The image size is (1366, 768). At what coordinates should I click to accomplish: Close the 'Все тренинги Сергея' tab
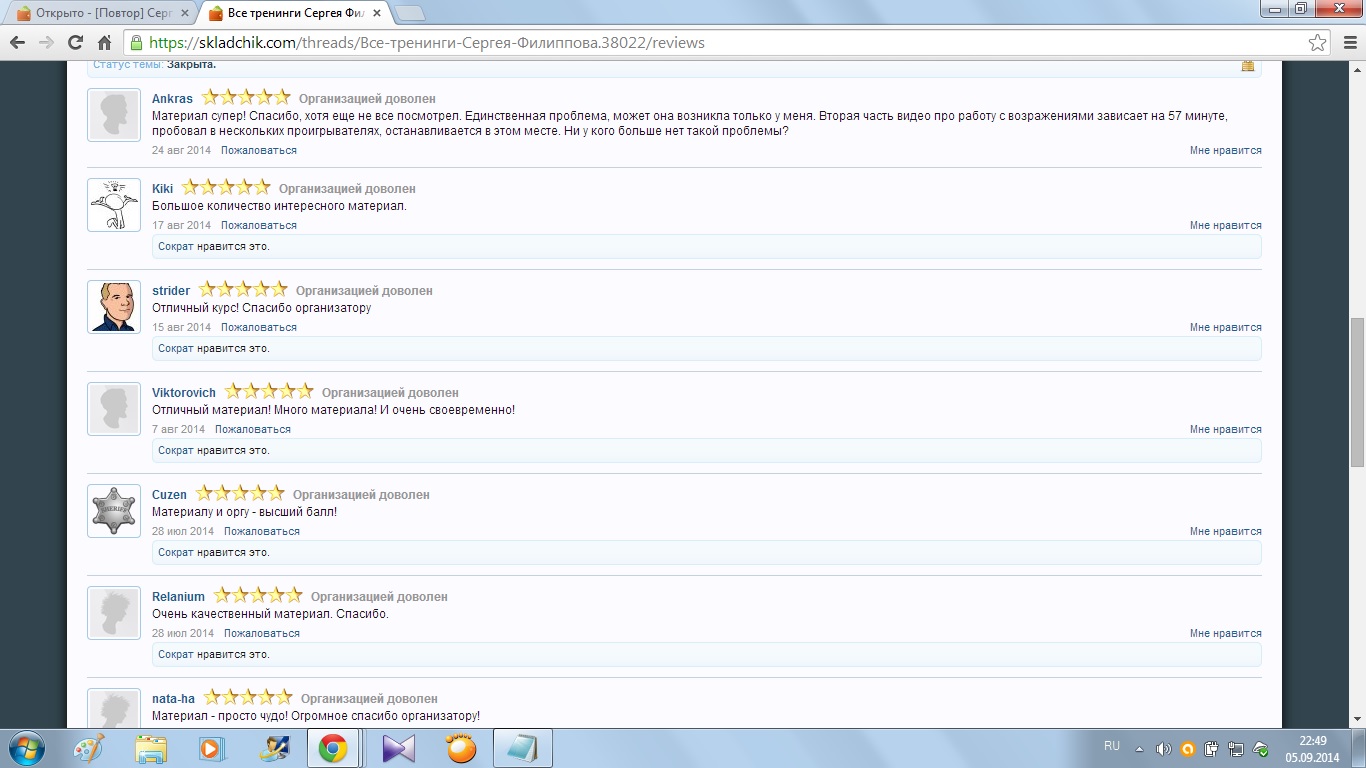click(x=376, y=14)
